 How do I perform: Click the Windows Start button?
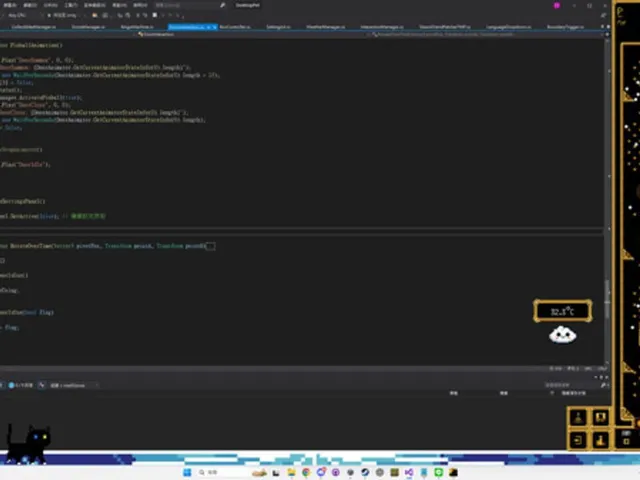pos(187,472)
